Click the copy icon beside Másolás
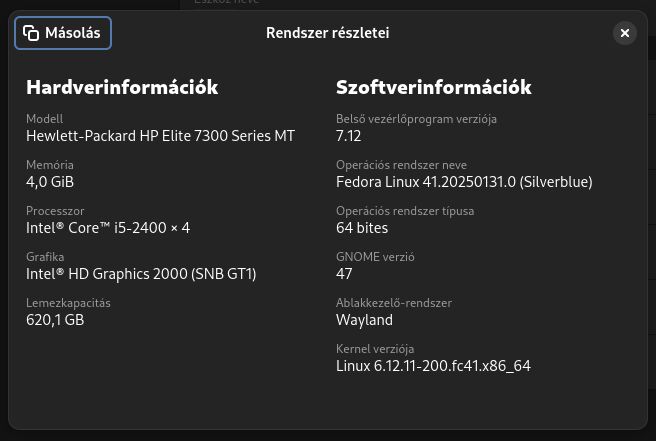The height and width of the screenshot is (441, 656). point(31,33)
